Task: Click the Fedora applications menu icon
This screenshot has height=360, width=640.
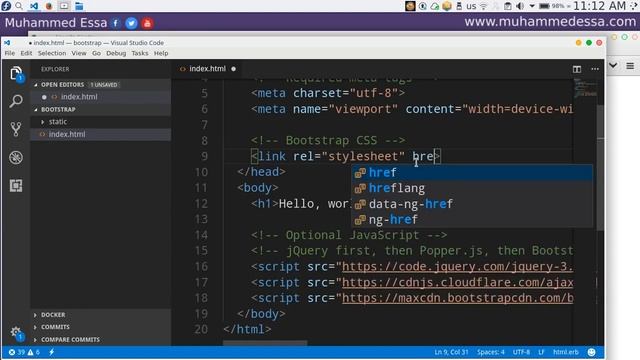Action: click(x=6, y=6)
